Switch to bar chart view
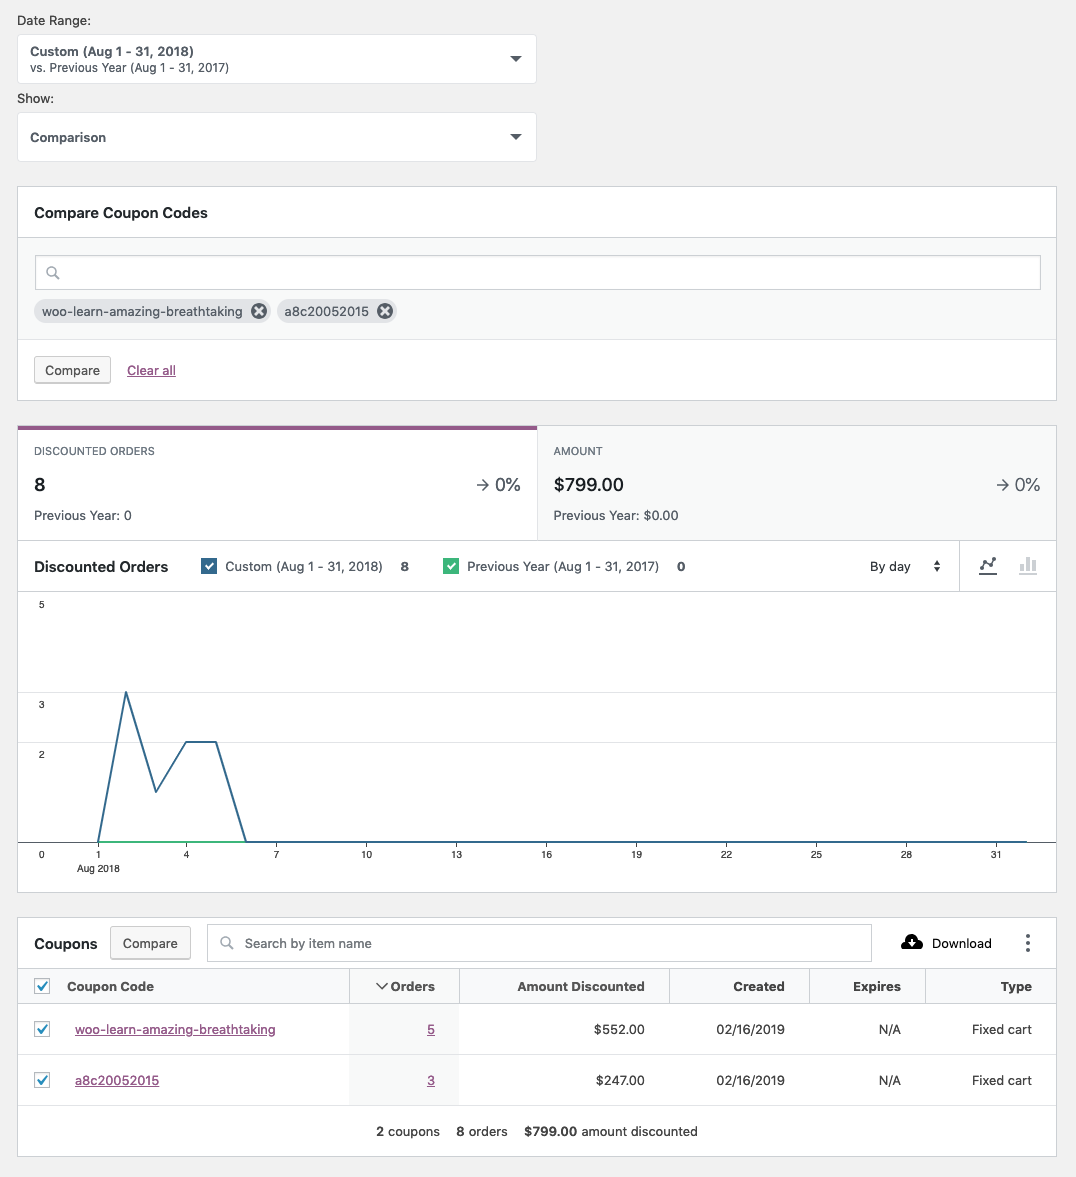This screenshot has width=1076, height=1177. tap(1028, 566)
